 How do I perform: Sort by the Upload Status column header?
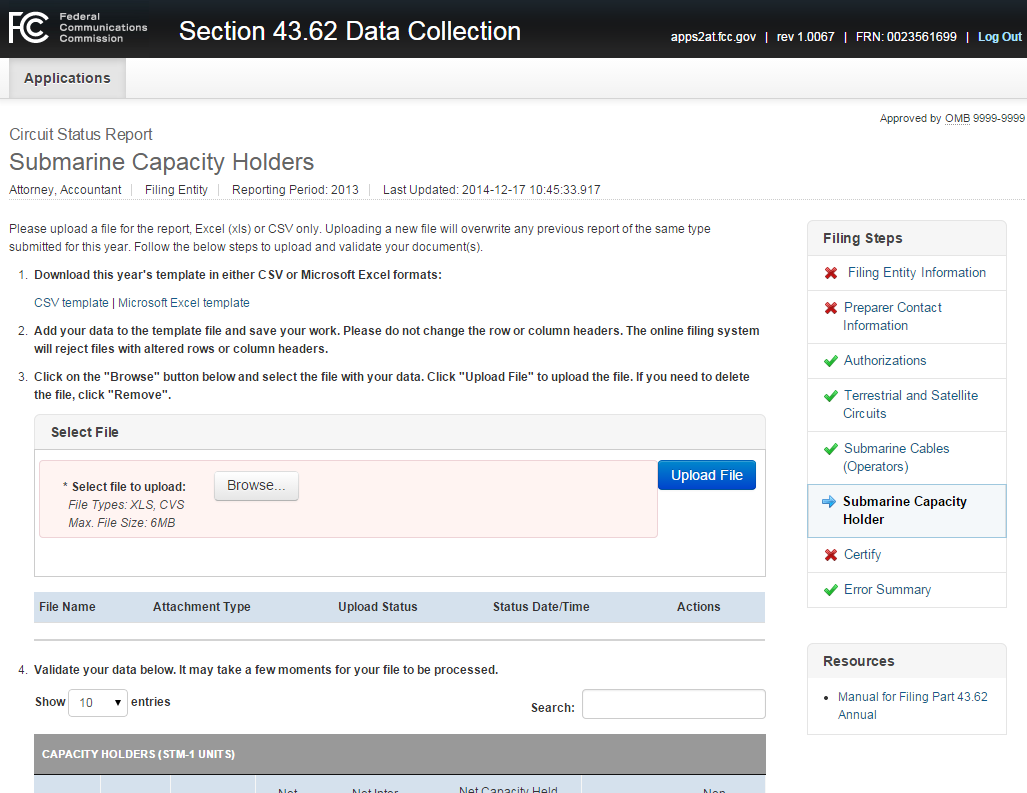pyautogui.click(x=377, y=607)
